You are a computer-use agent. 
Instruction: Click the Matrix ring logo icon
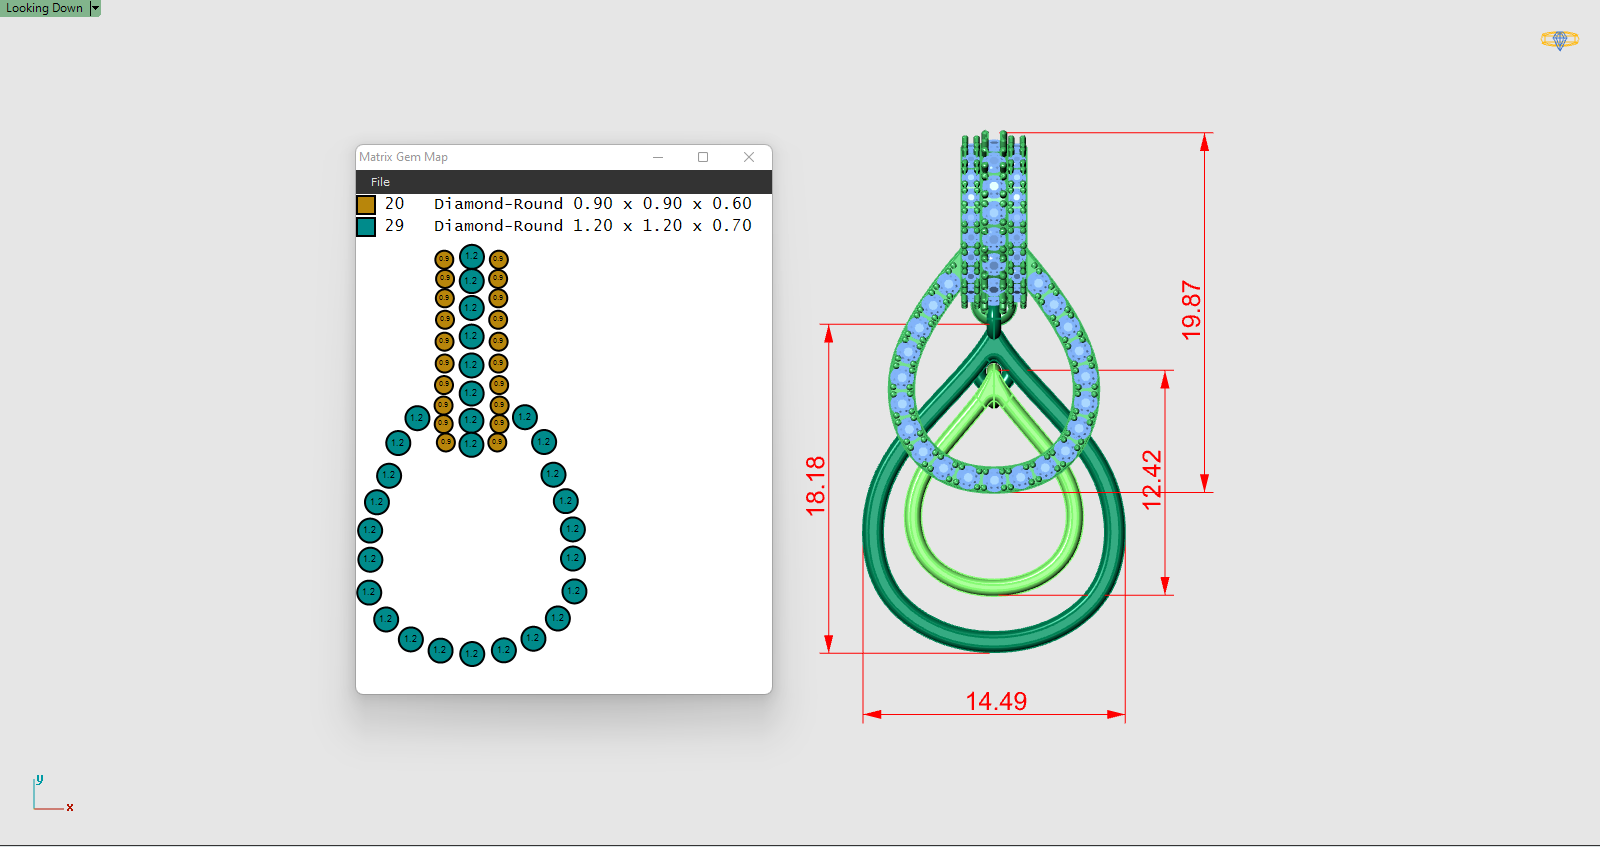click(1559, 40)
